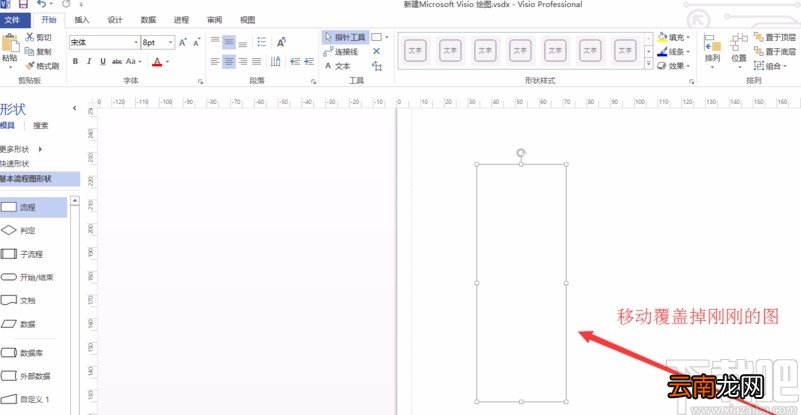
Task: Click 置于底层 (Send to Back)
Action: pyautogui.click(x=775, y=52)
